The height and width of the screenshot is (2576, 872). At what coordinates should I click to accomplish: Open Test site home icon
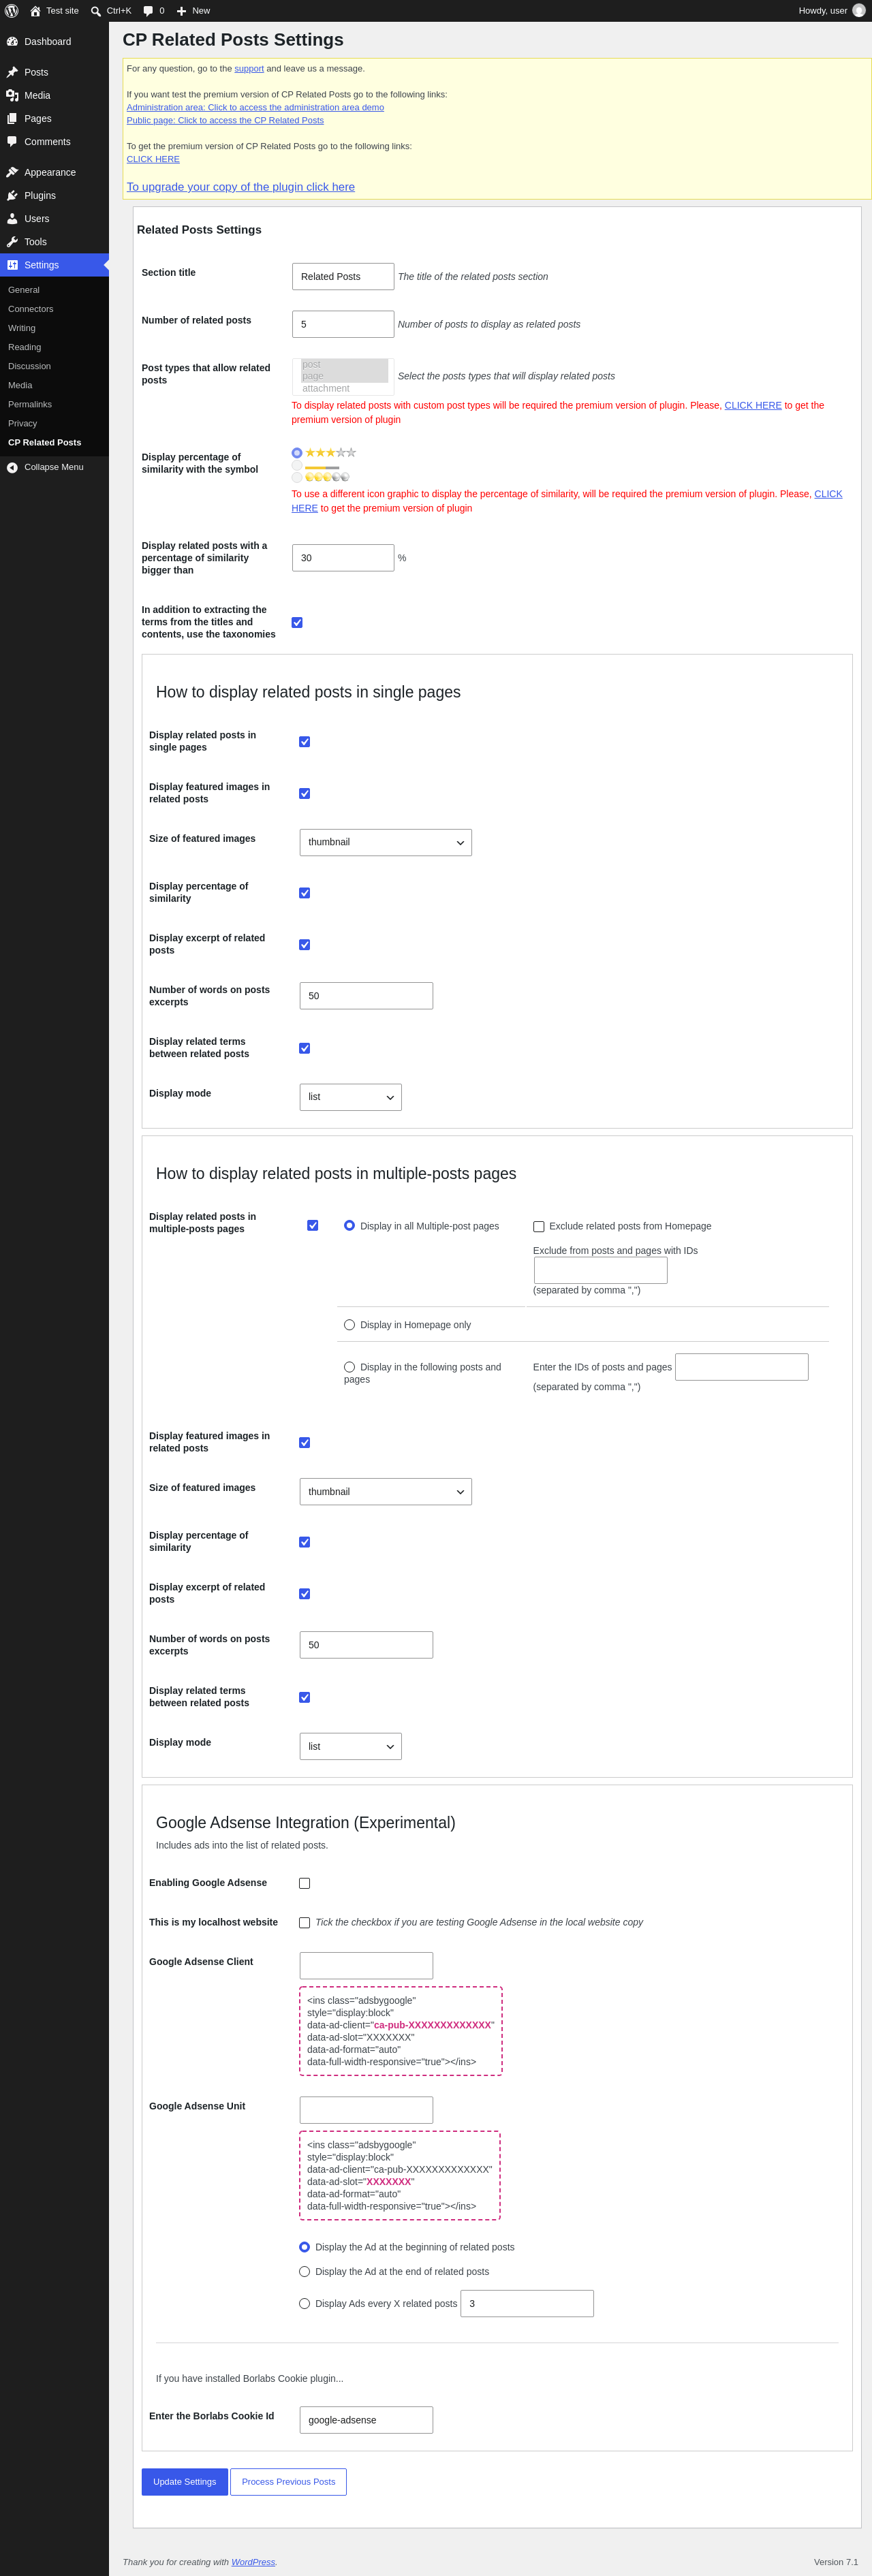click(x=35, y=11)
